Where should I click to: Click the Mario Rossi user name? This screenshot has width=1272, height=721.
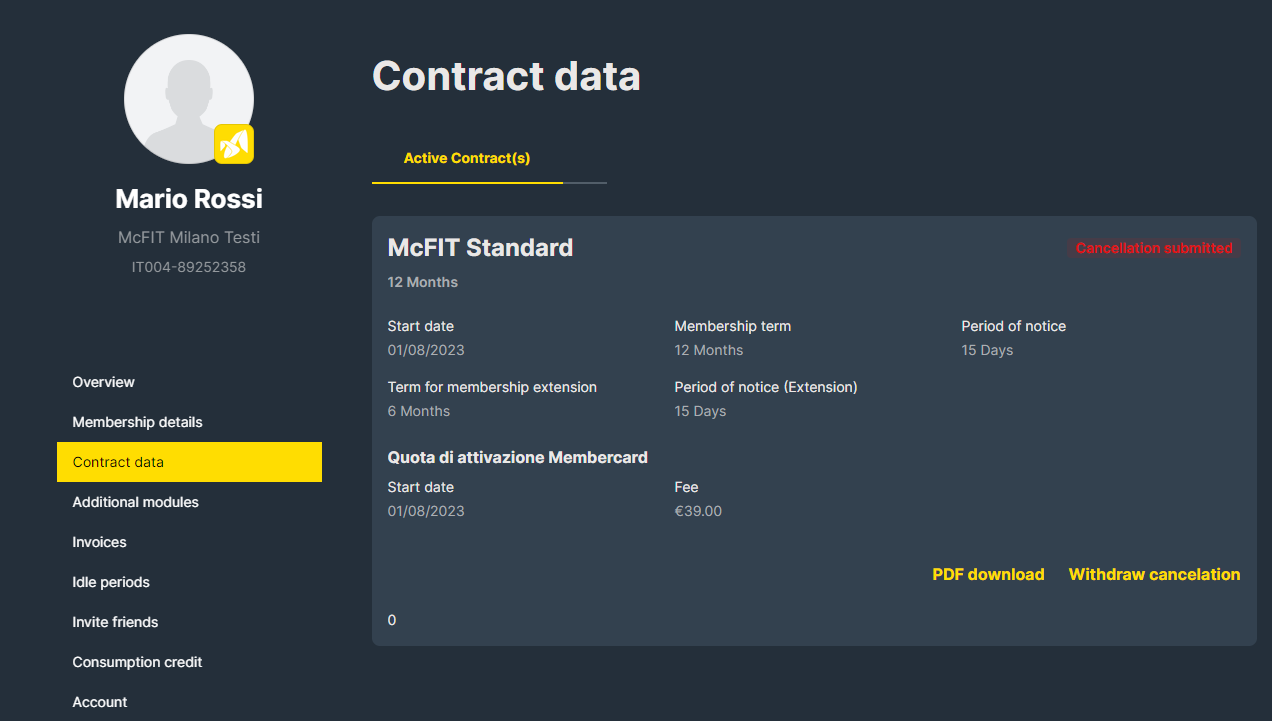point(189,198)
